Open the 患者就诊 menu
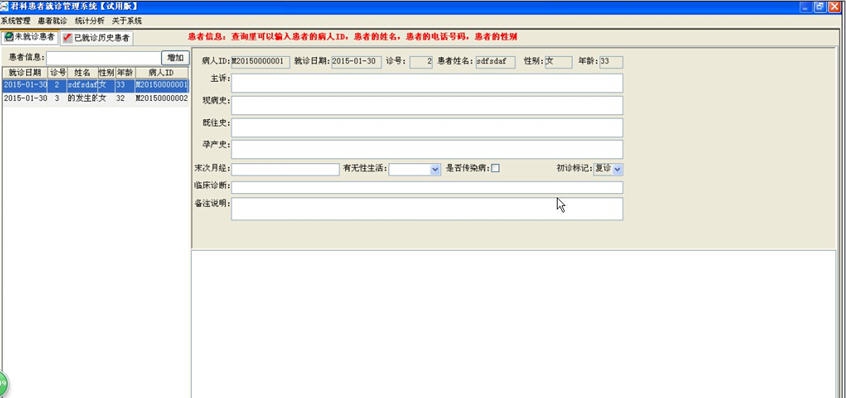846x398 pixels. pyautogui.click(x=52, y=21)
